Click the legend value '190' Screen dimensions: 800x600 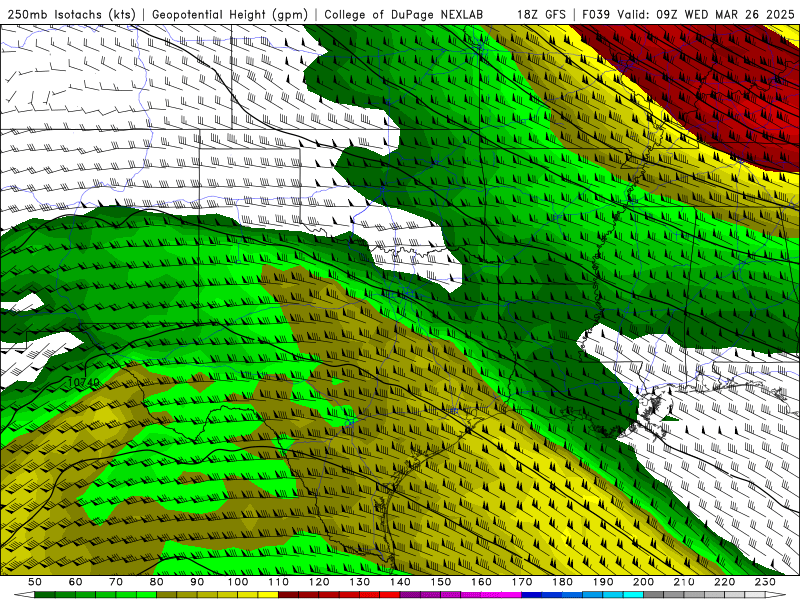pos(603,582)
